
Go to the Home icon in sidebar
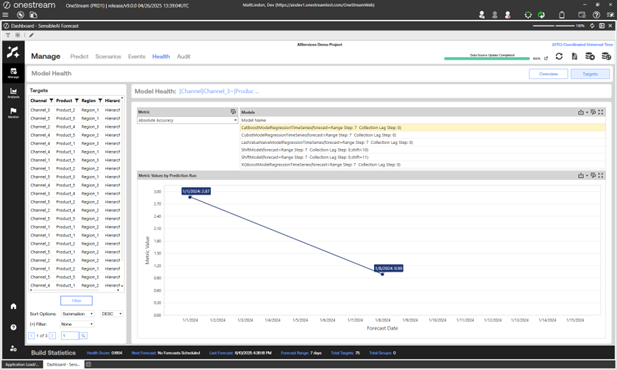(x=13, y=306)
